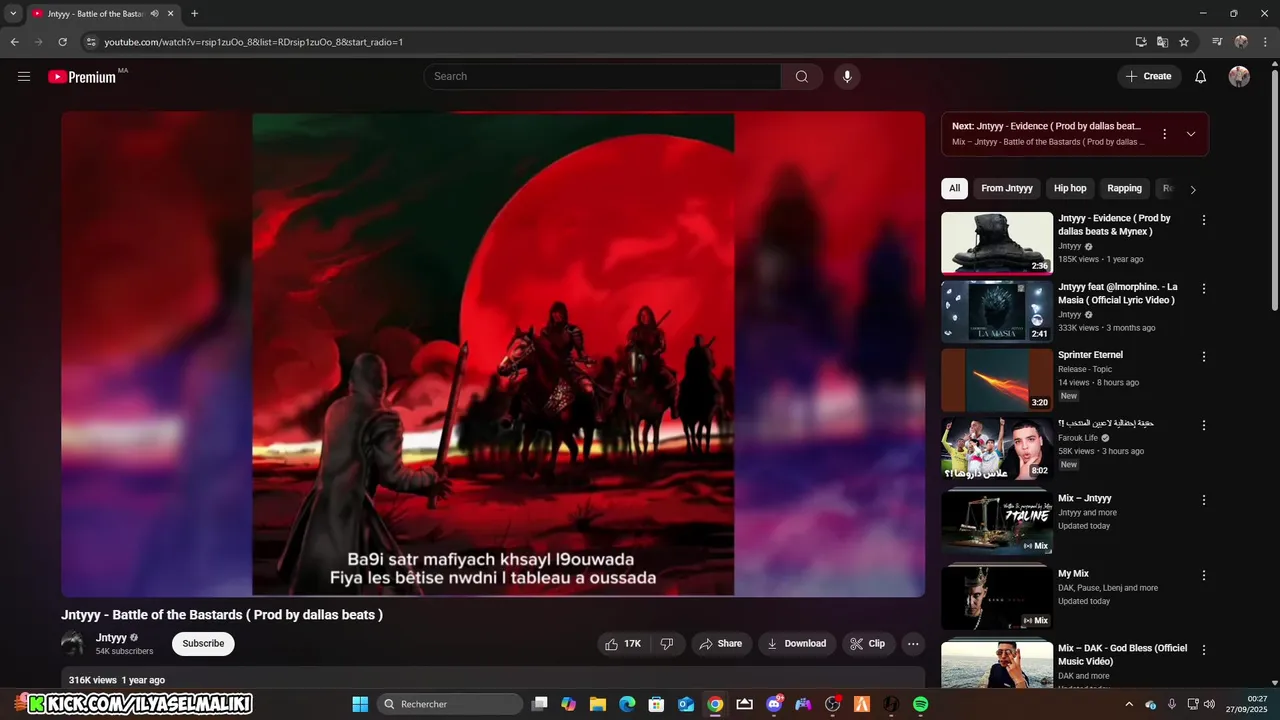
Task: Show more filter chips with arrow
Action: tap(1192, 189)
